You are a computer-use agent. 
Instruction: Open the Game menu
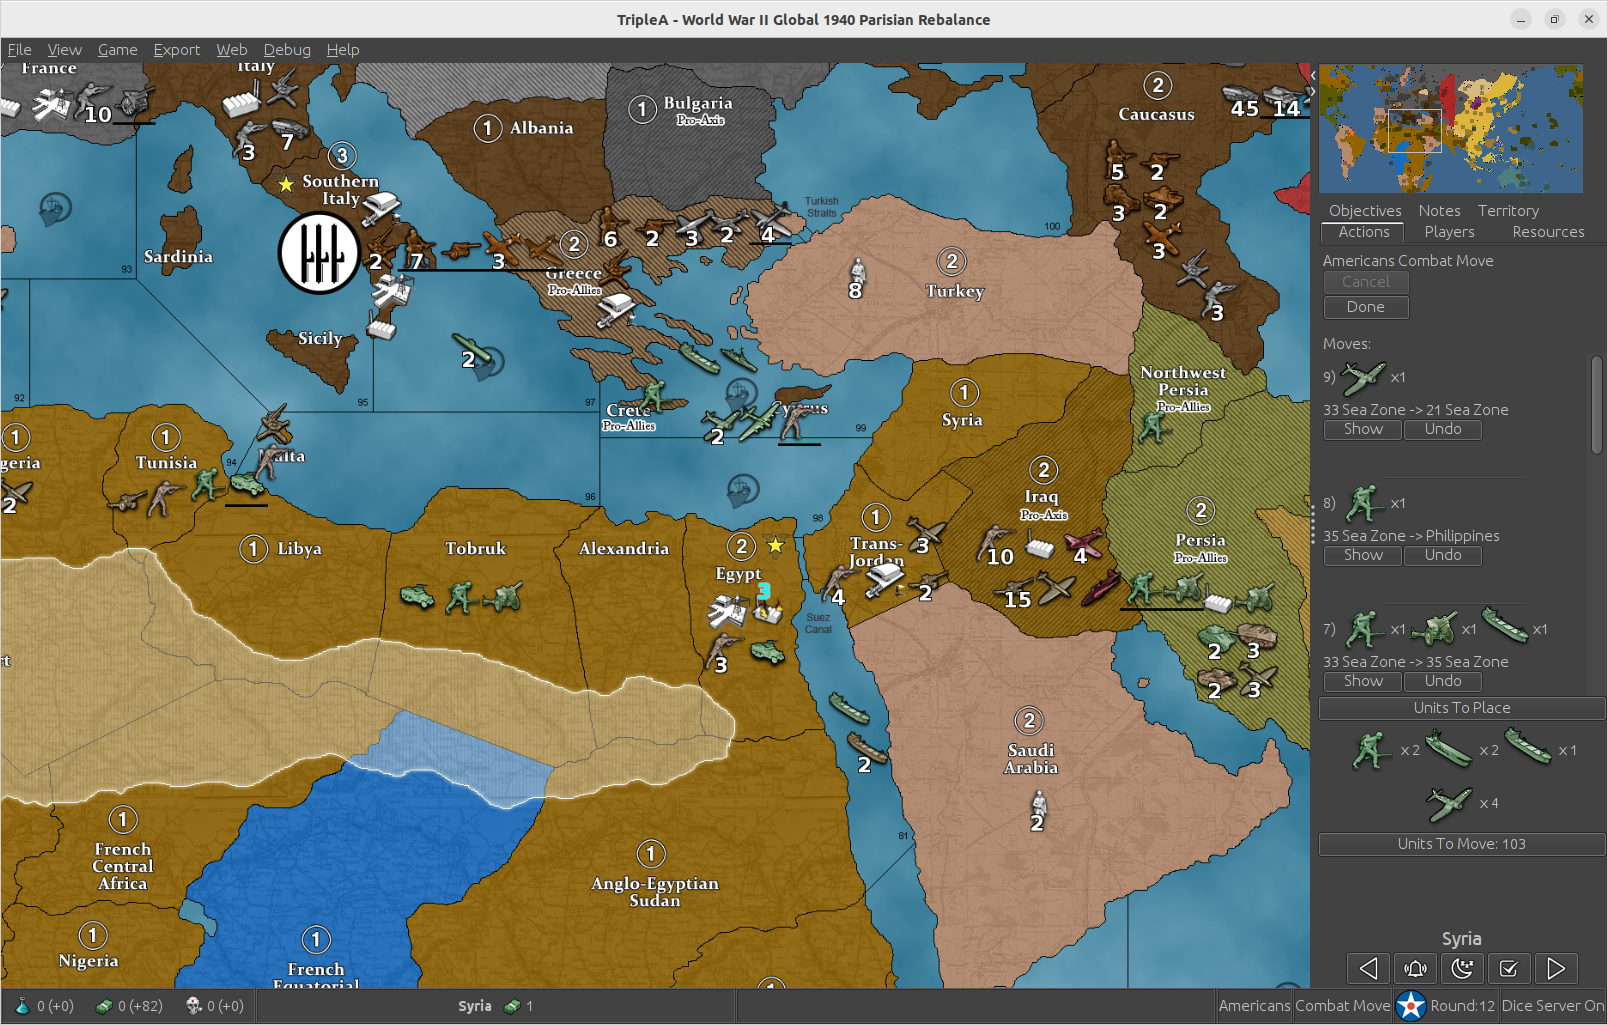point(117,50)
